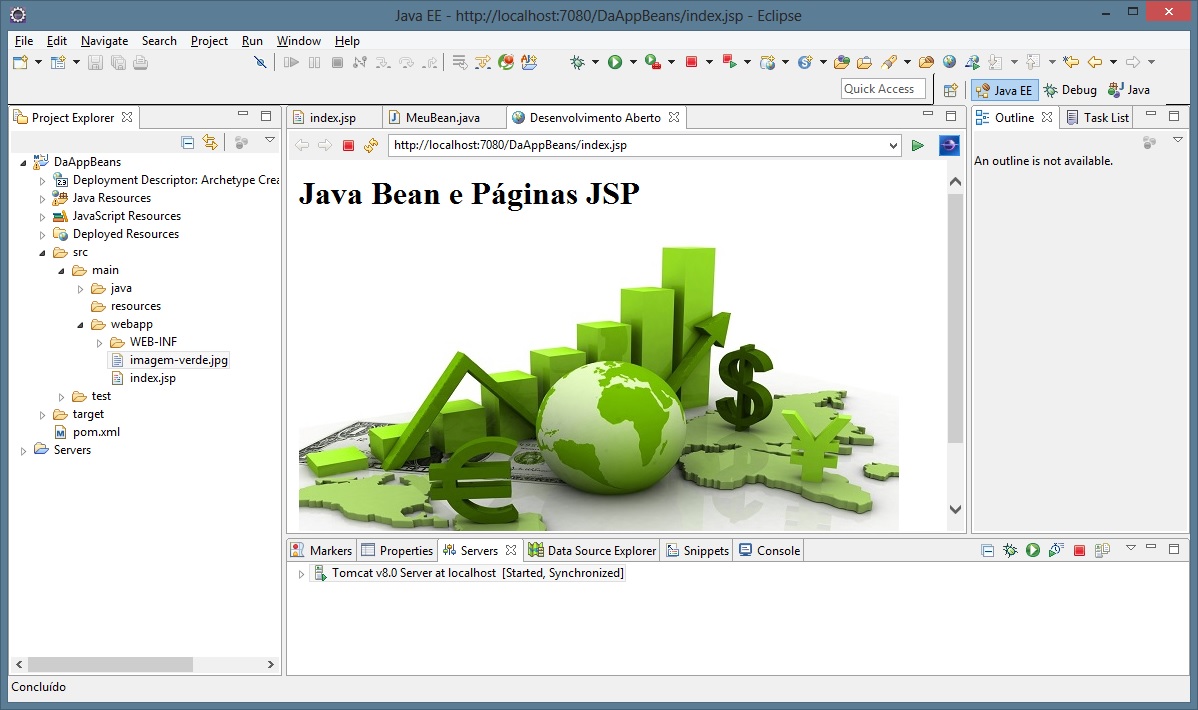Stop page loading in internal browser

[348, 146]
